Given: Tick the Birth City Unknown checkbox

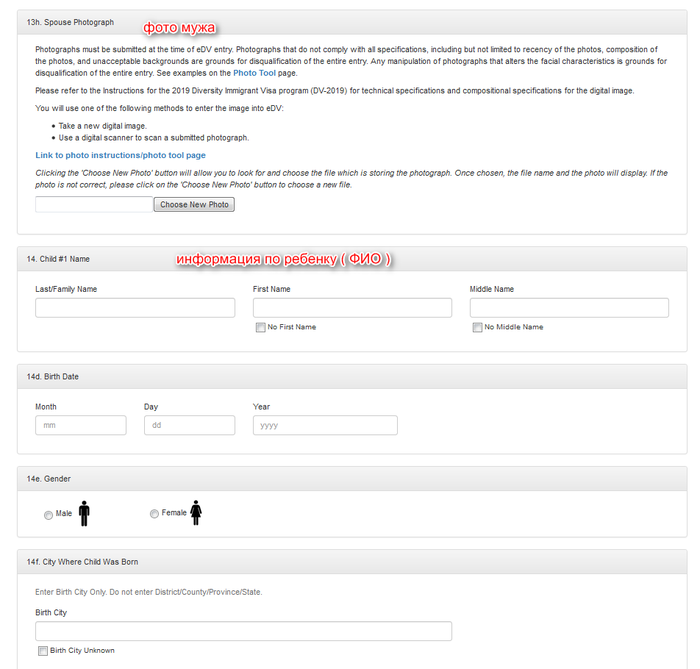Looking at the screenshot, I should (42, 650).
